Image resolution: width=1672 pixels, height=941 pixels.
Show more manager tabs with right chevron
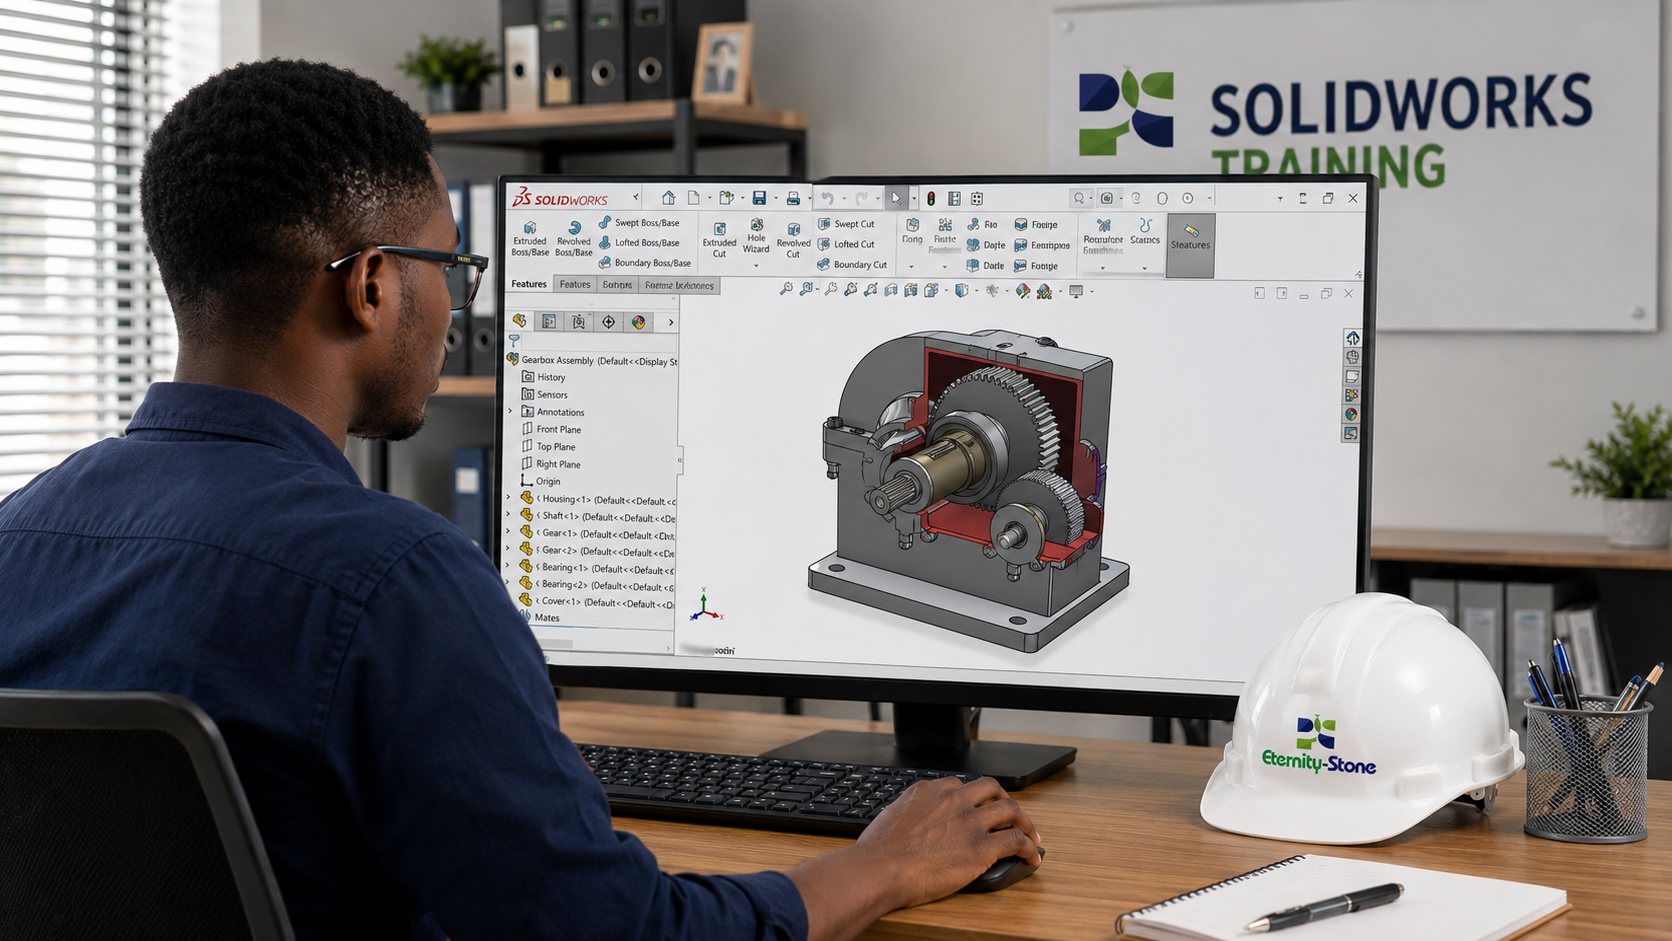671,322
